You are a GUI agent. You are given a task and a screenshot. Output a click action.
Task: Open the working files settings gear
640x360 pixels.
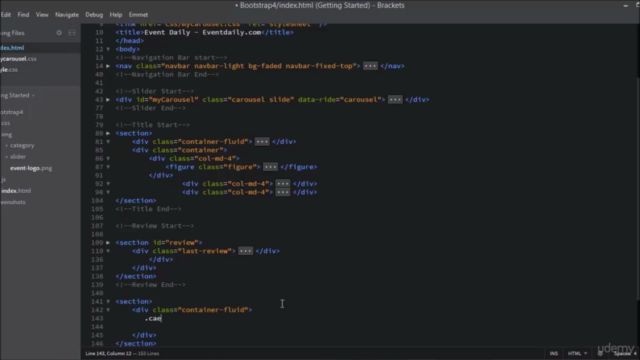59,33
